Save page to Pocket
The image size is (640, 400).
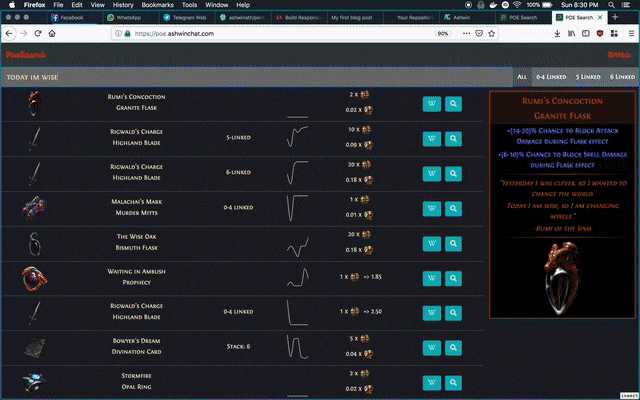[x=479, y=33]
